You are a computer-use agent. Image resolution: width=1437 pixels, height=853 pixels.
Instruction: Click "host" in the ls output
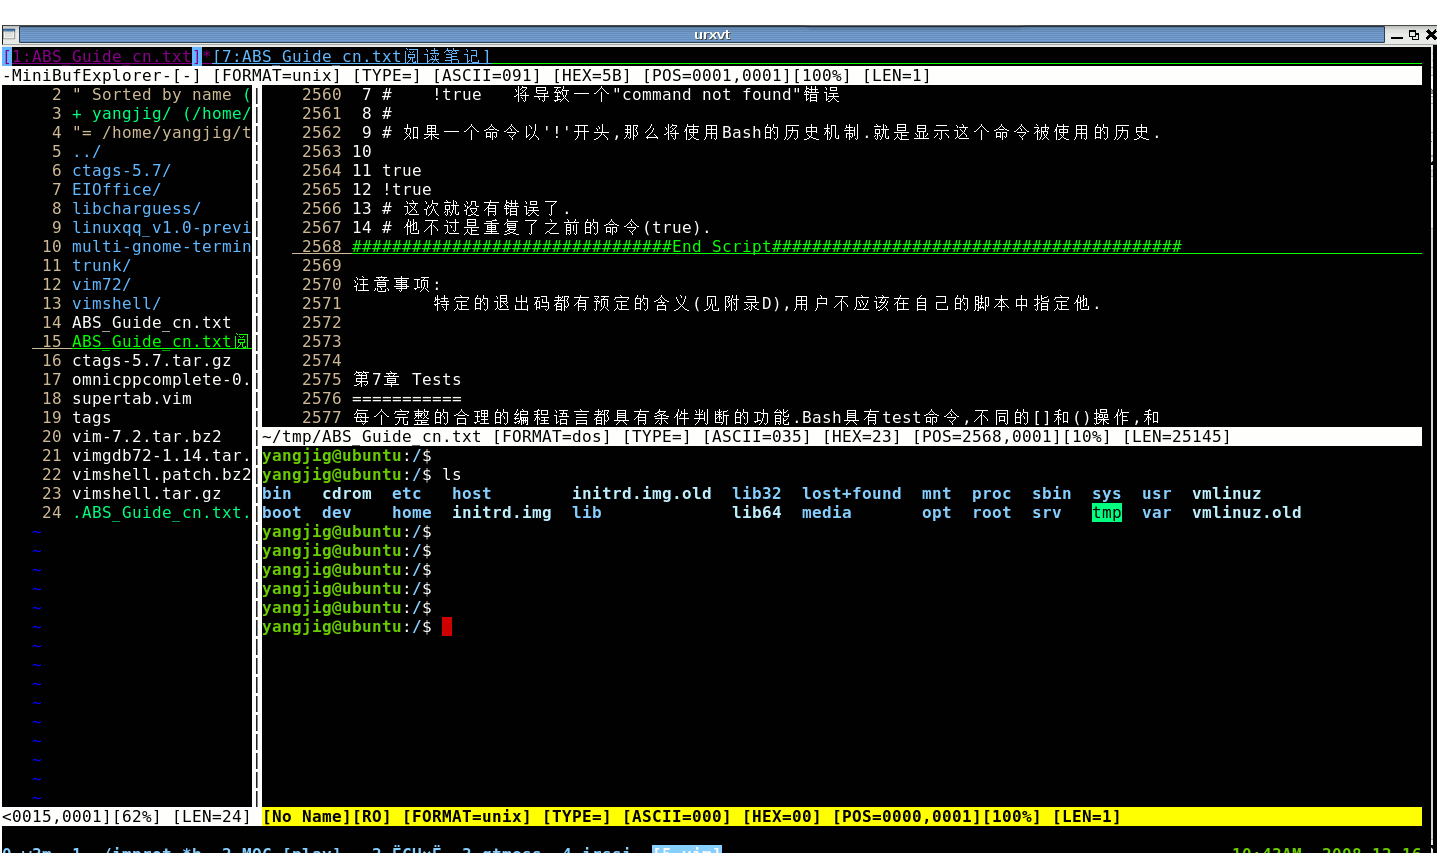click(472, 493)
